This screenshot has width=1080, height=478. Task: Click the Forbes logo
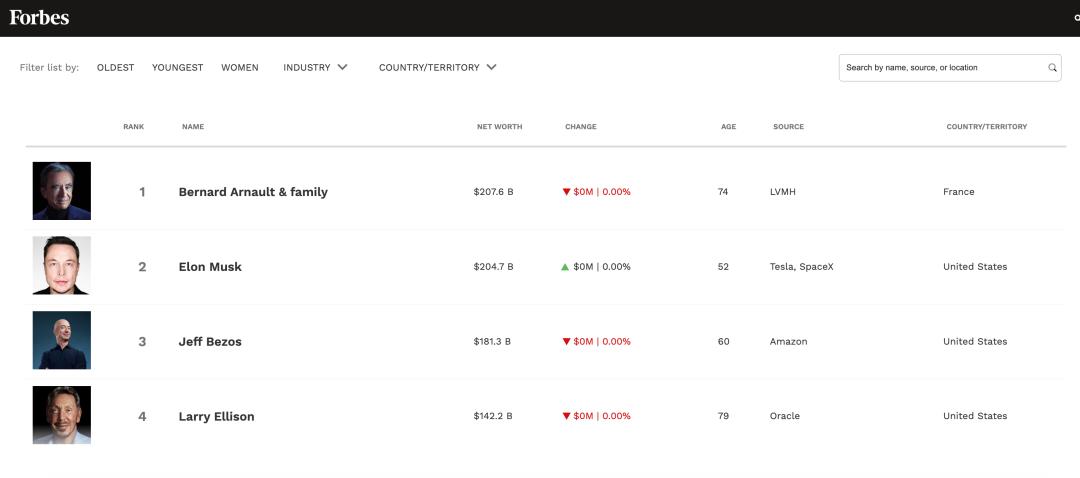pyautogui.click(x=39, y=17)
